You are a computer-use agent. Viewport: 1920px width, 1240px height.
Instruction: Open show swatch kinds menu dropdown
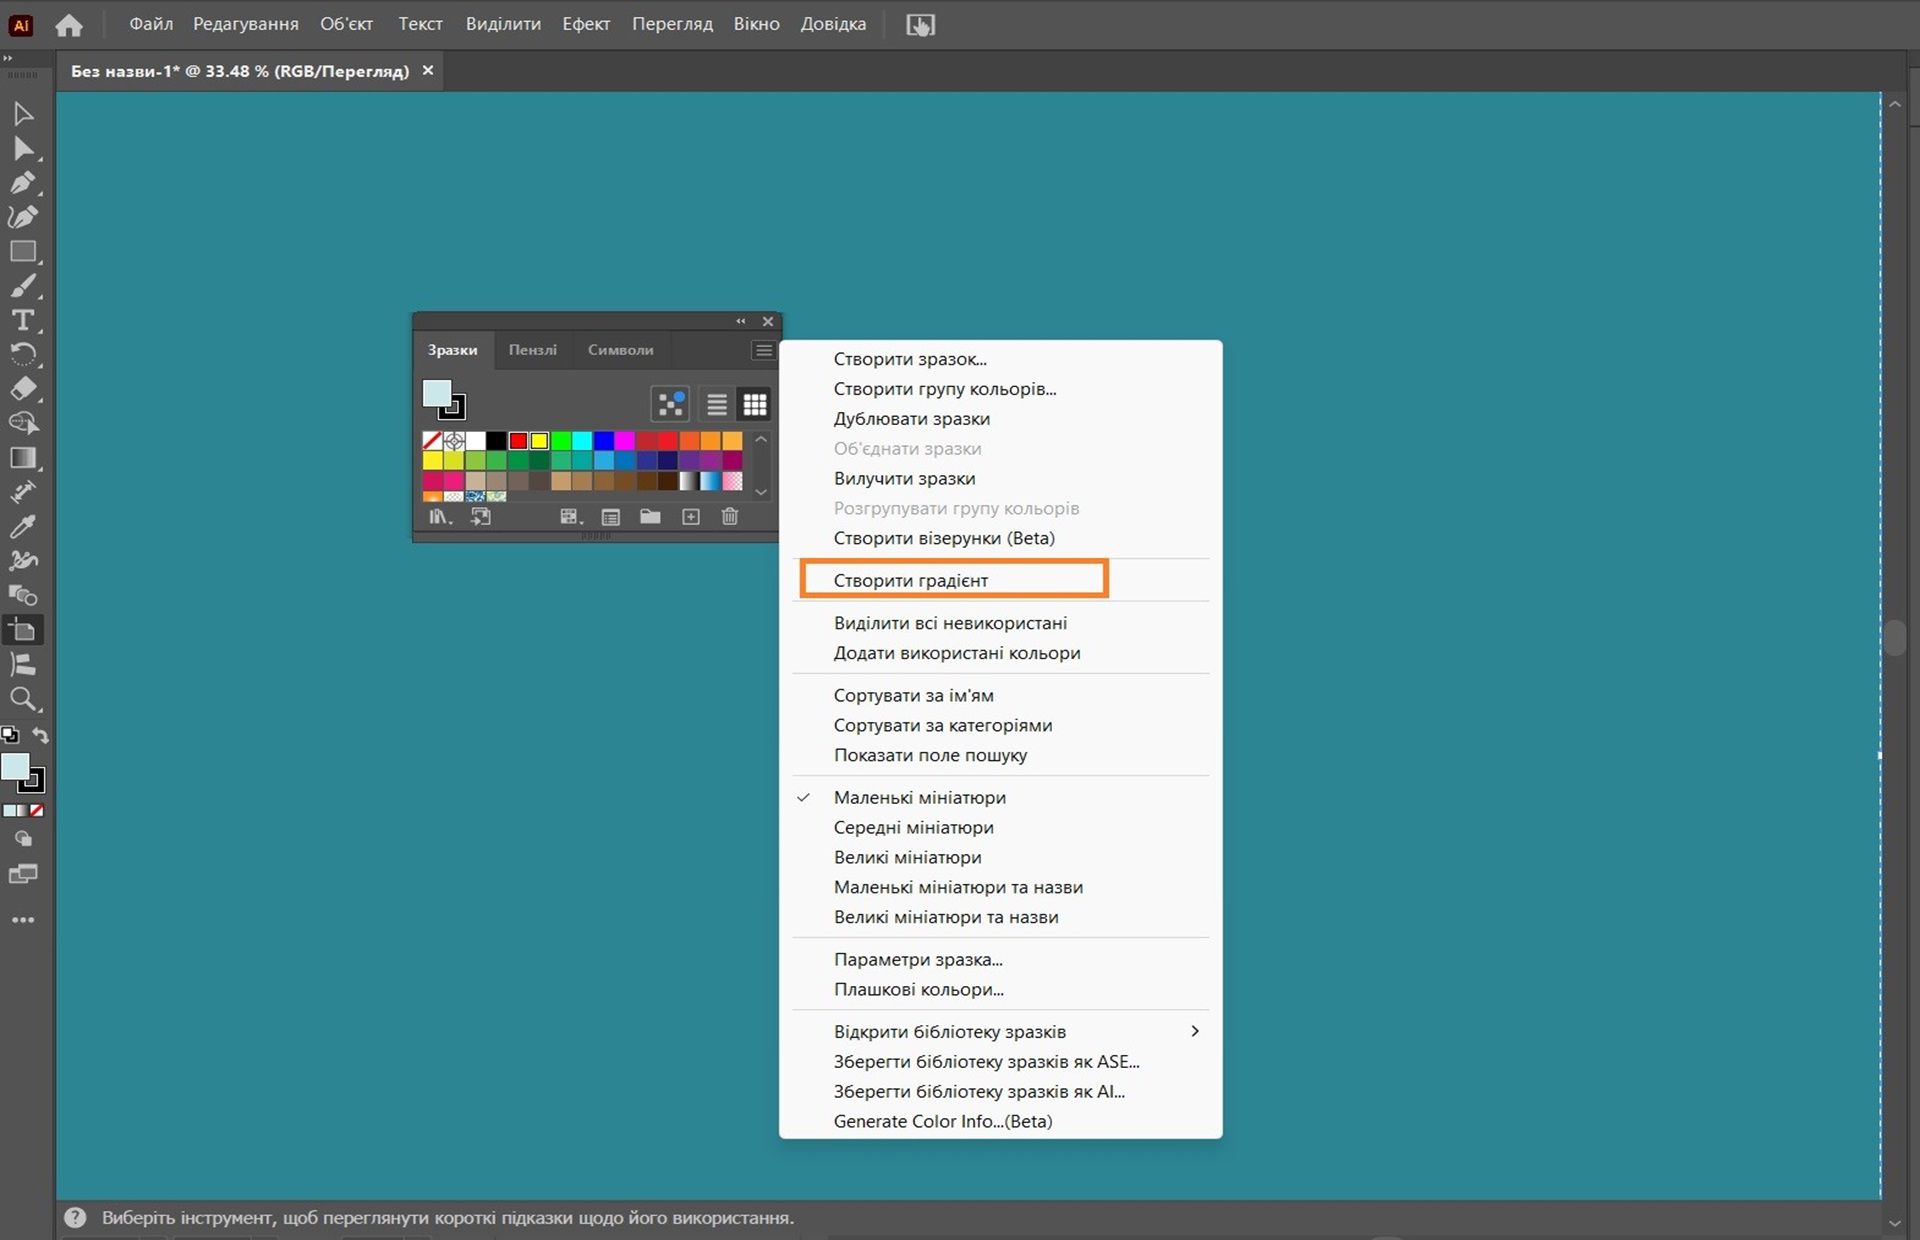[571, 517]
